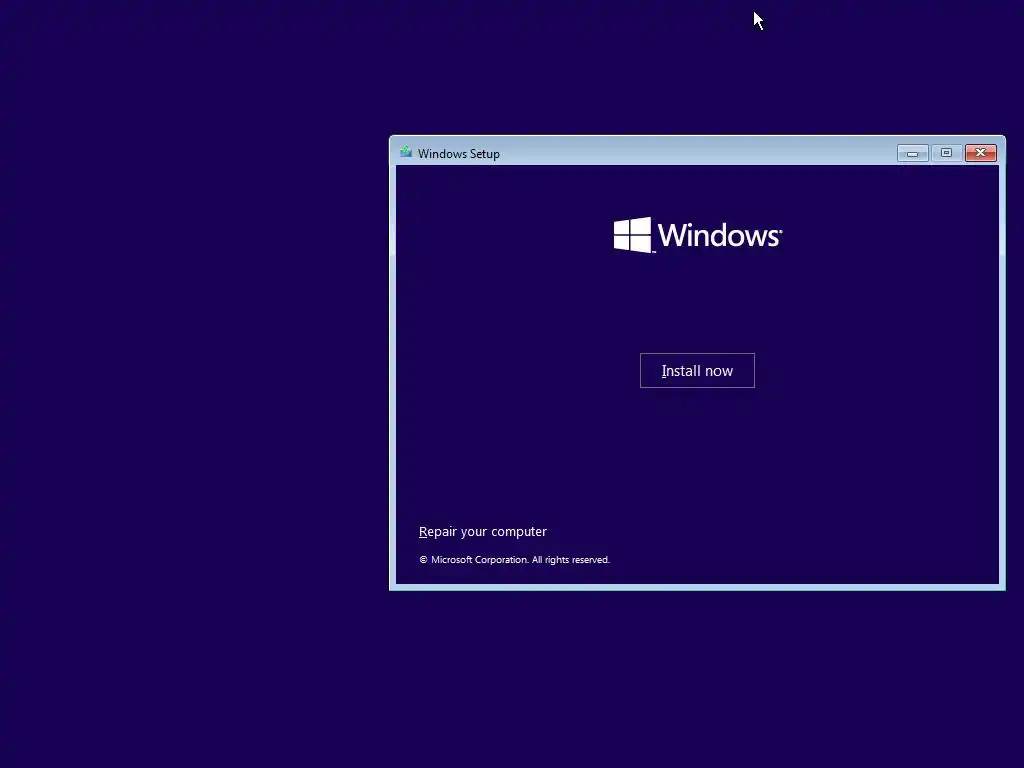Click the Windows logo in setup

click(697, 235)
